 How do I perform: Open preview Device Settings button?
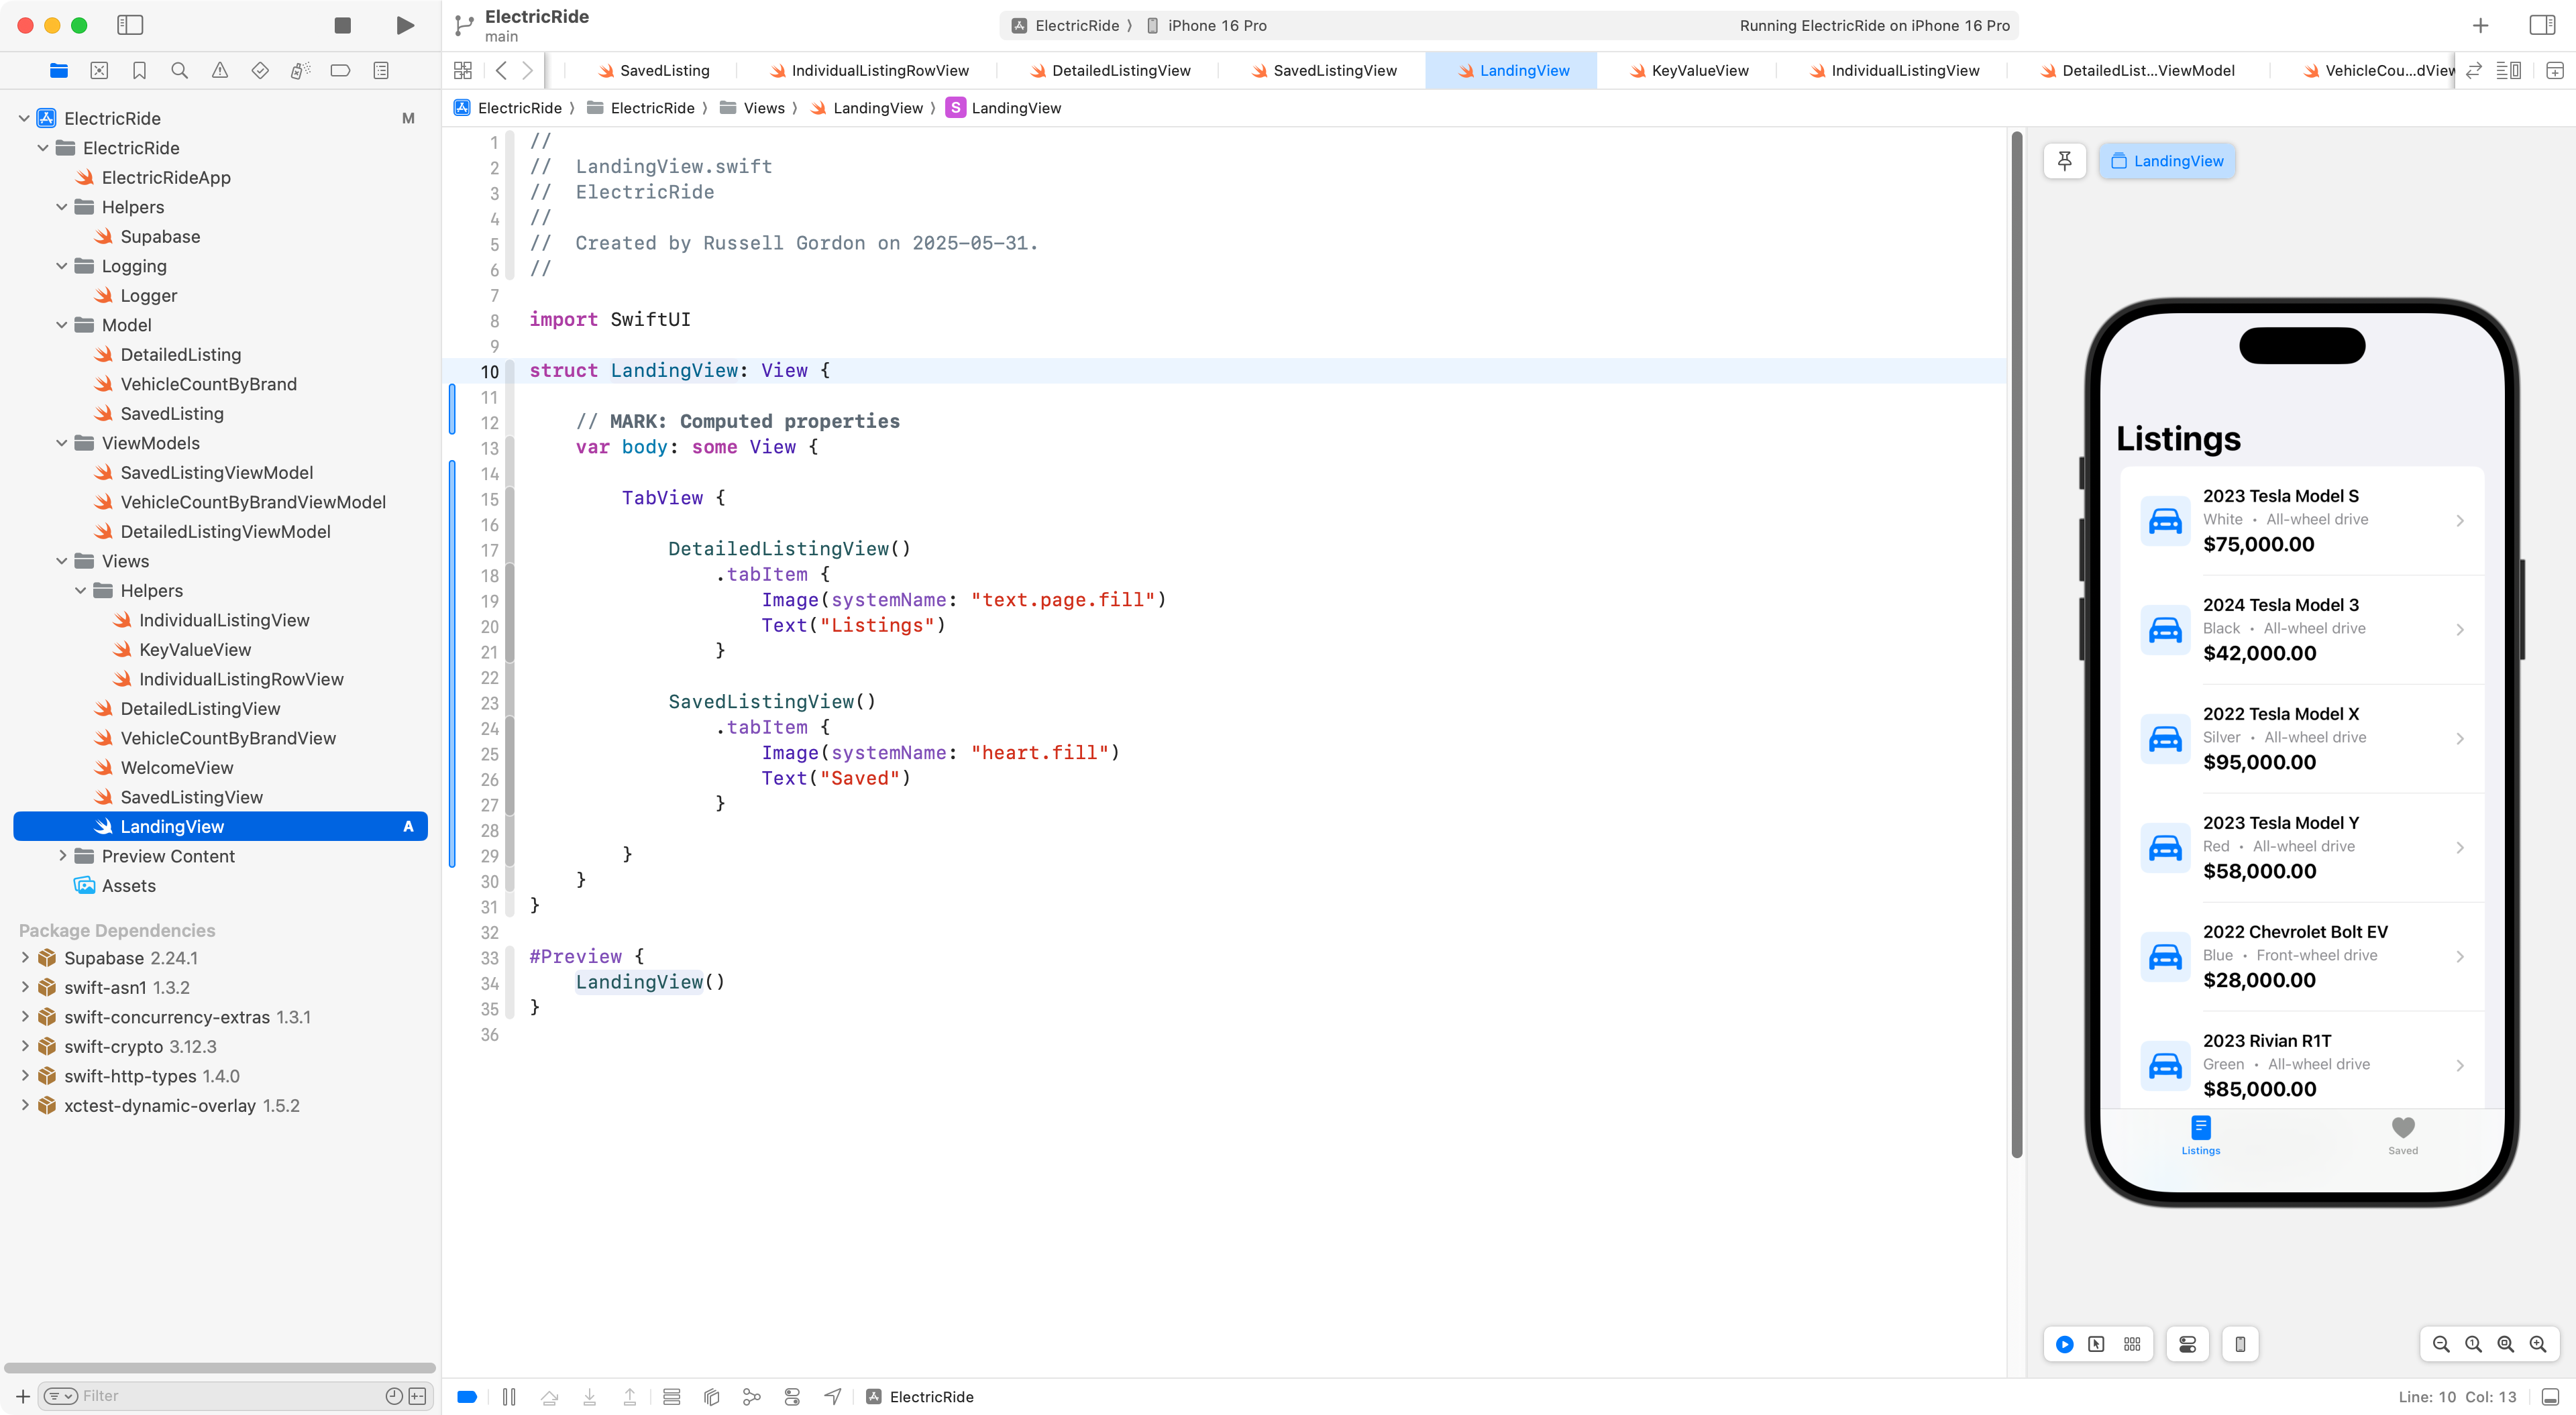[x=2188, y=1344]
